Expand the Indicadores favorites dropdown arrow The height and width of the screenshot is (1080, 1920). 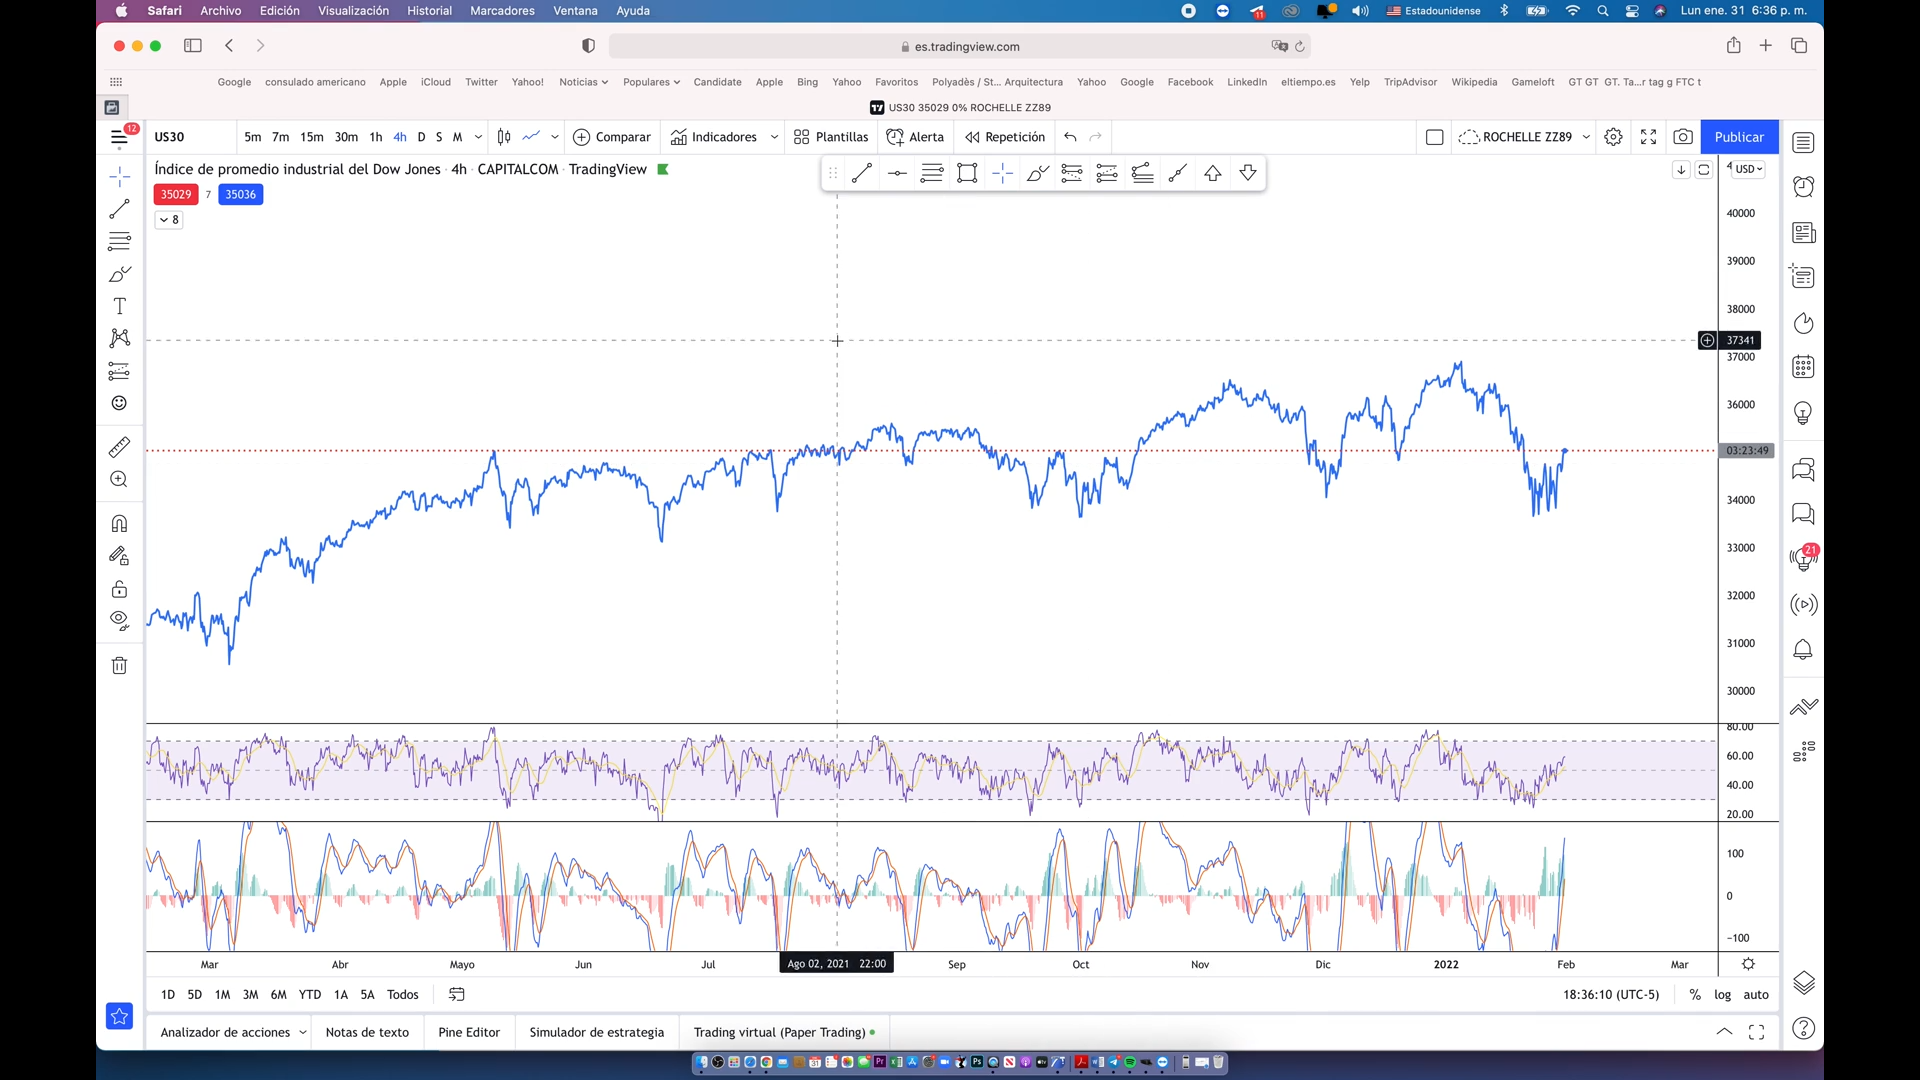[x=774, y=137]
